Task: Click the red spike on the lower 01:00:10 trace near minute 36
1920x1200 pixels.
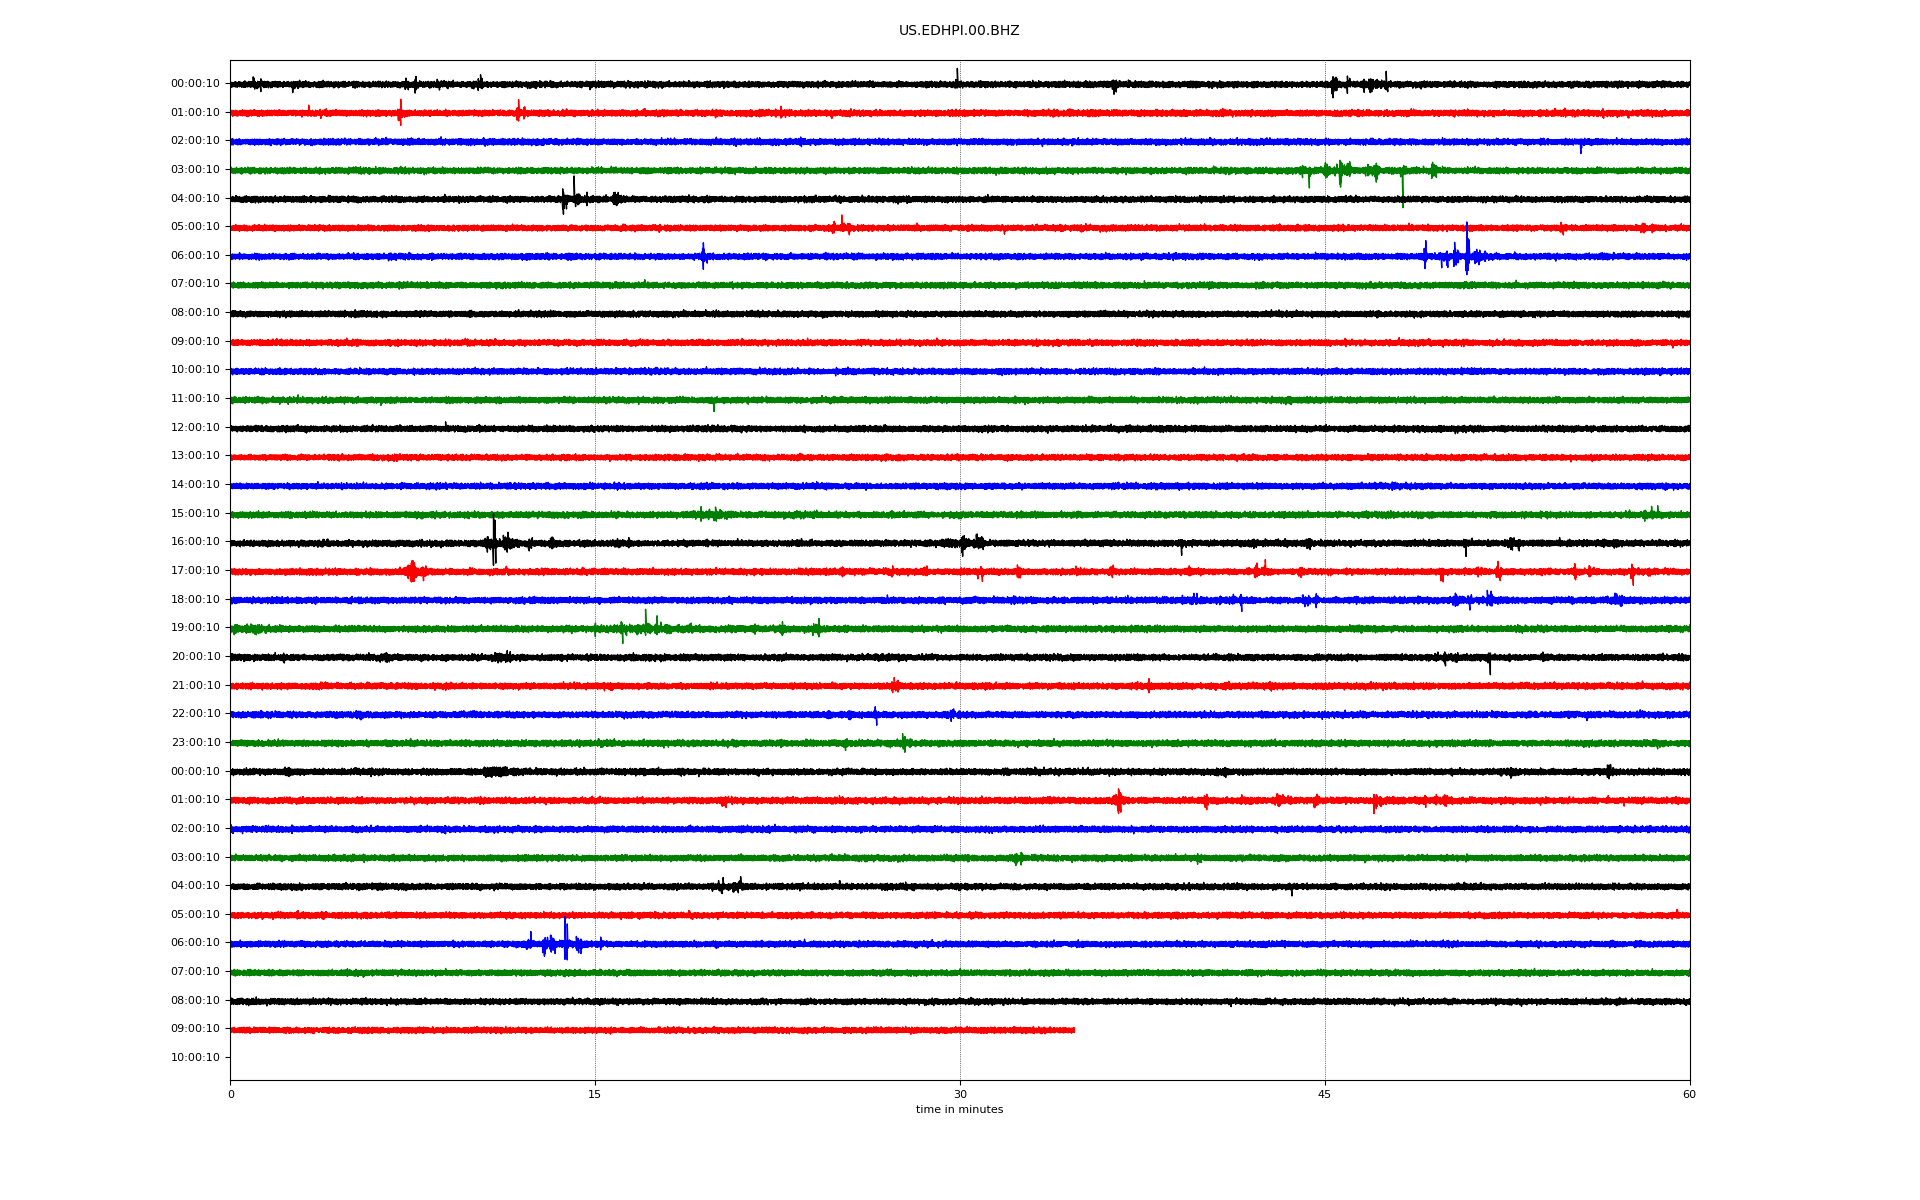Action: (1118, 800)
